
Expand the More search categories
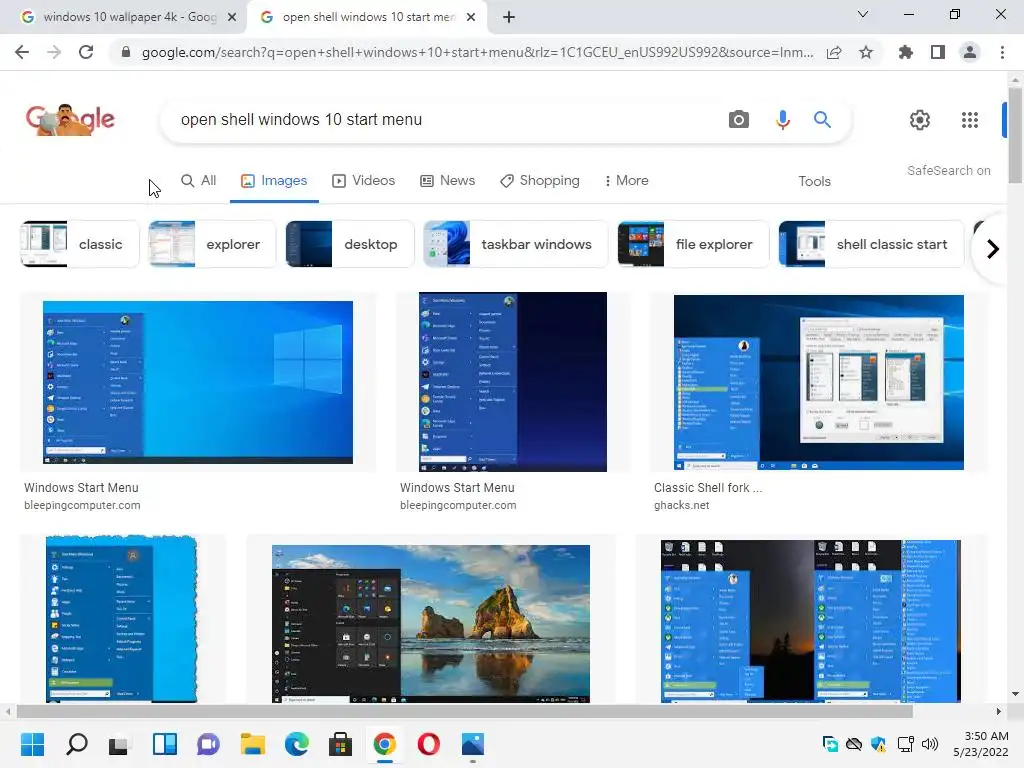point(626,181)
